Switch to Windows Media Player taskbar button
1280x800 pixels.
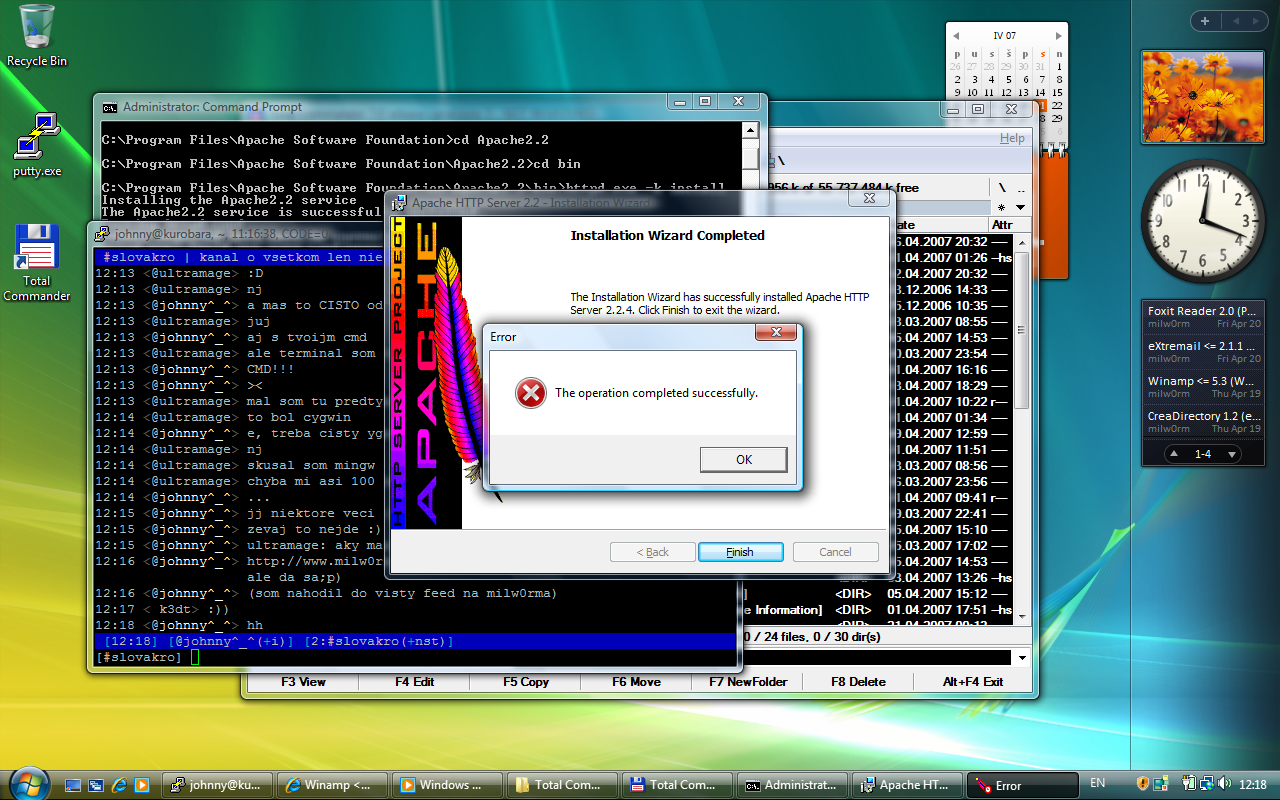click(447, 785)
